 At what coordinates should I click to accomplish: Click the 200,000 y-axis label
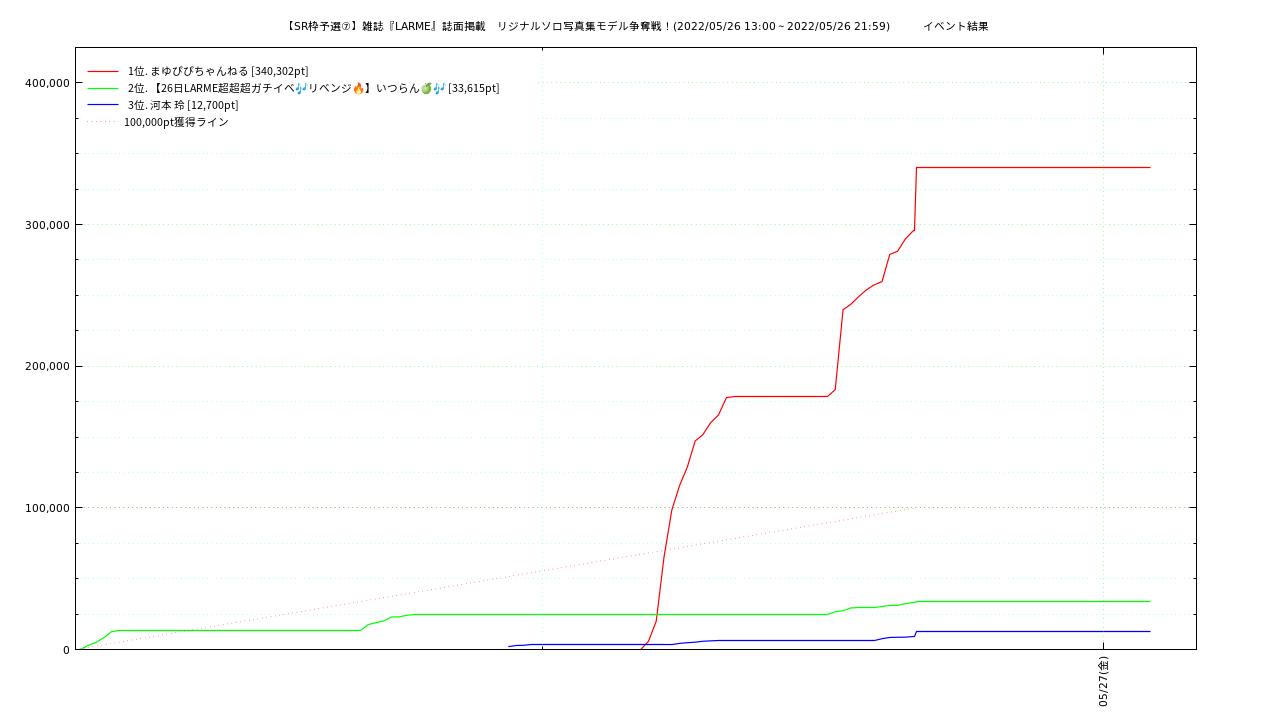[47, 366]
